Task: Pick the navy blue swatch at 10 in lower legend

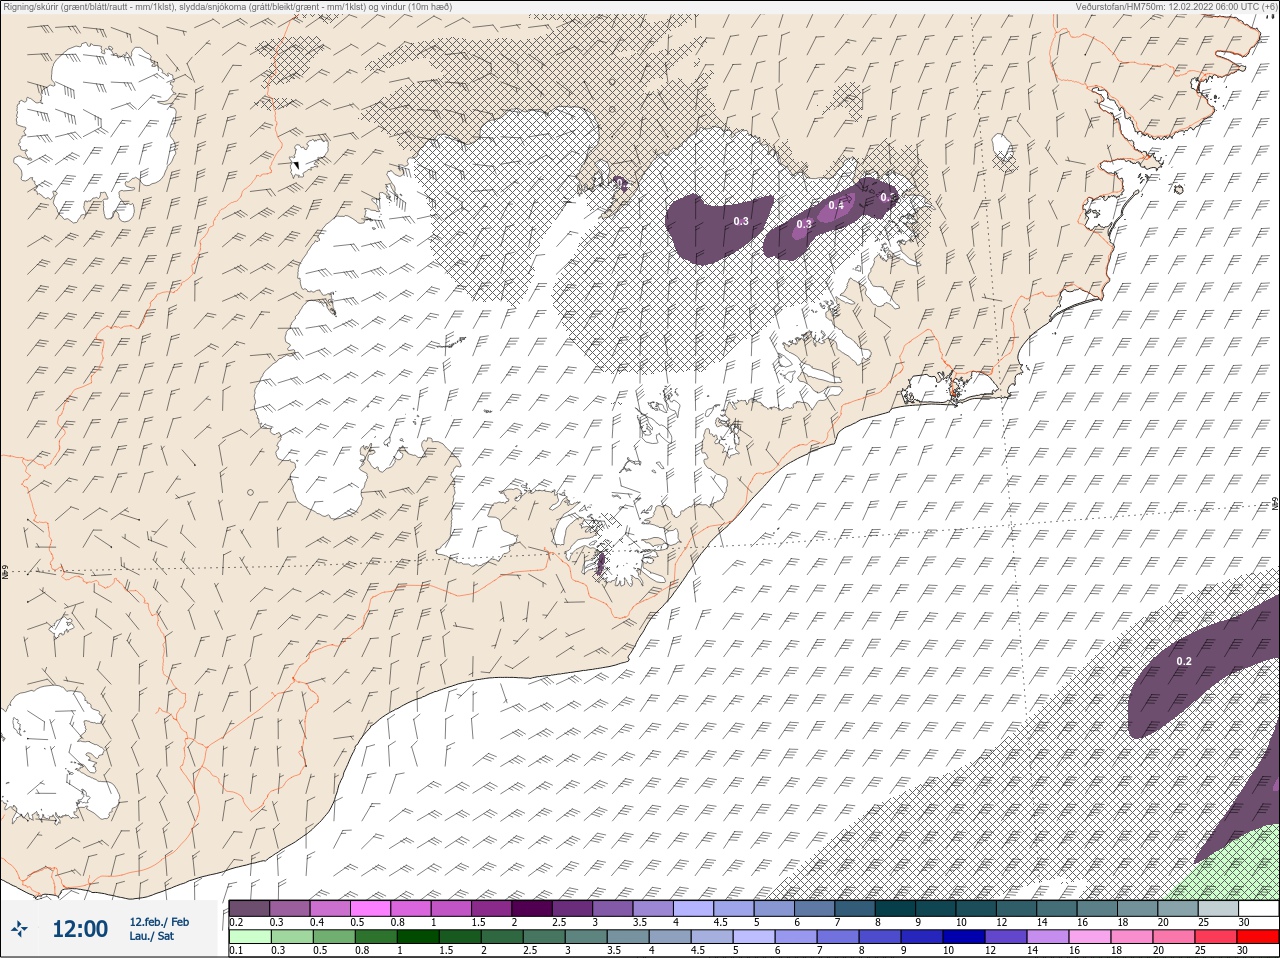Action: 963,937
